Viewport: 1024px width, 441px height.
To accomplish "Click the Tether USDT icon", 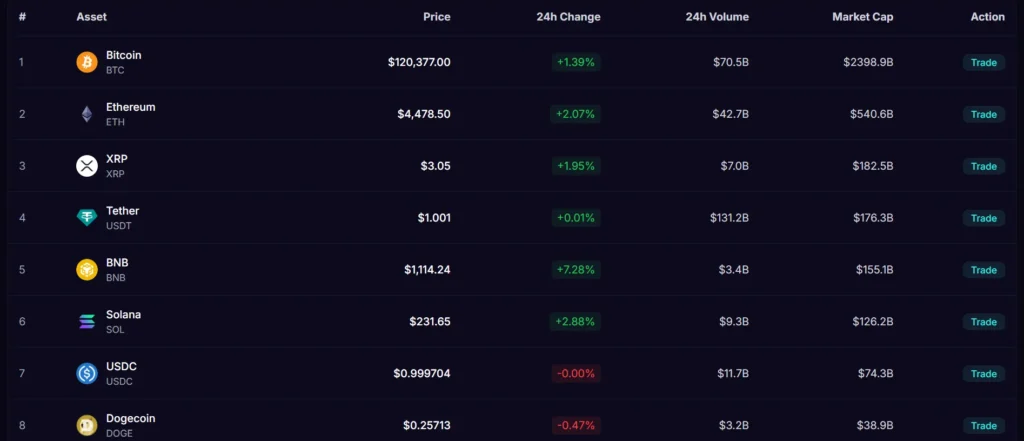I will pyautogui.click(x=87, y=218).
